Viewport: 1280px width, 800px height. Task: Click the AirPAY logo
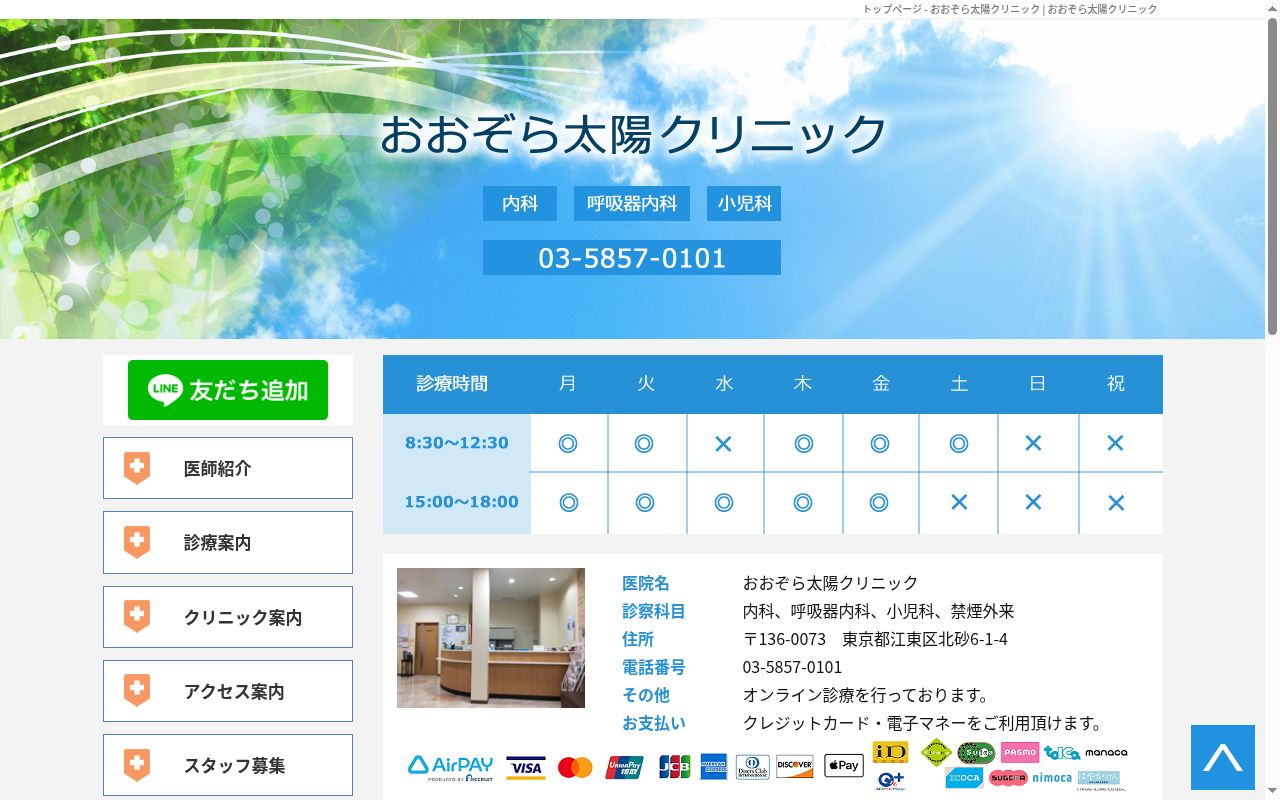[450, 767]
